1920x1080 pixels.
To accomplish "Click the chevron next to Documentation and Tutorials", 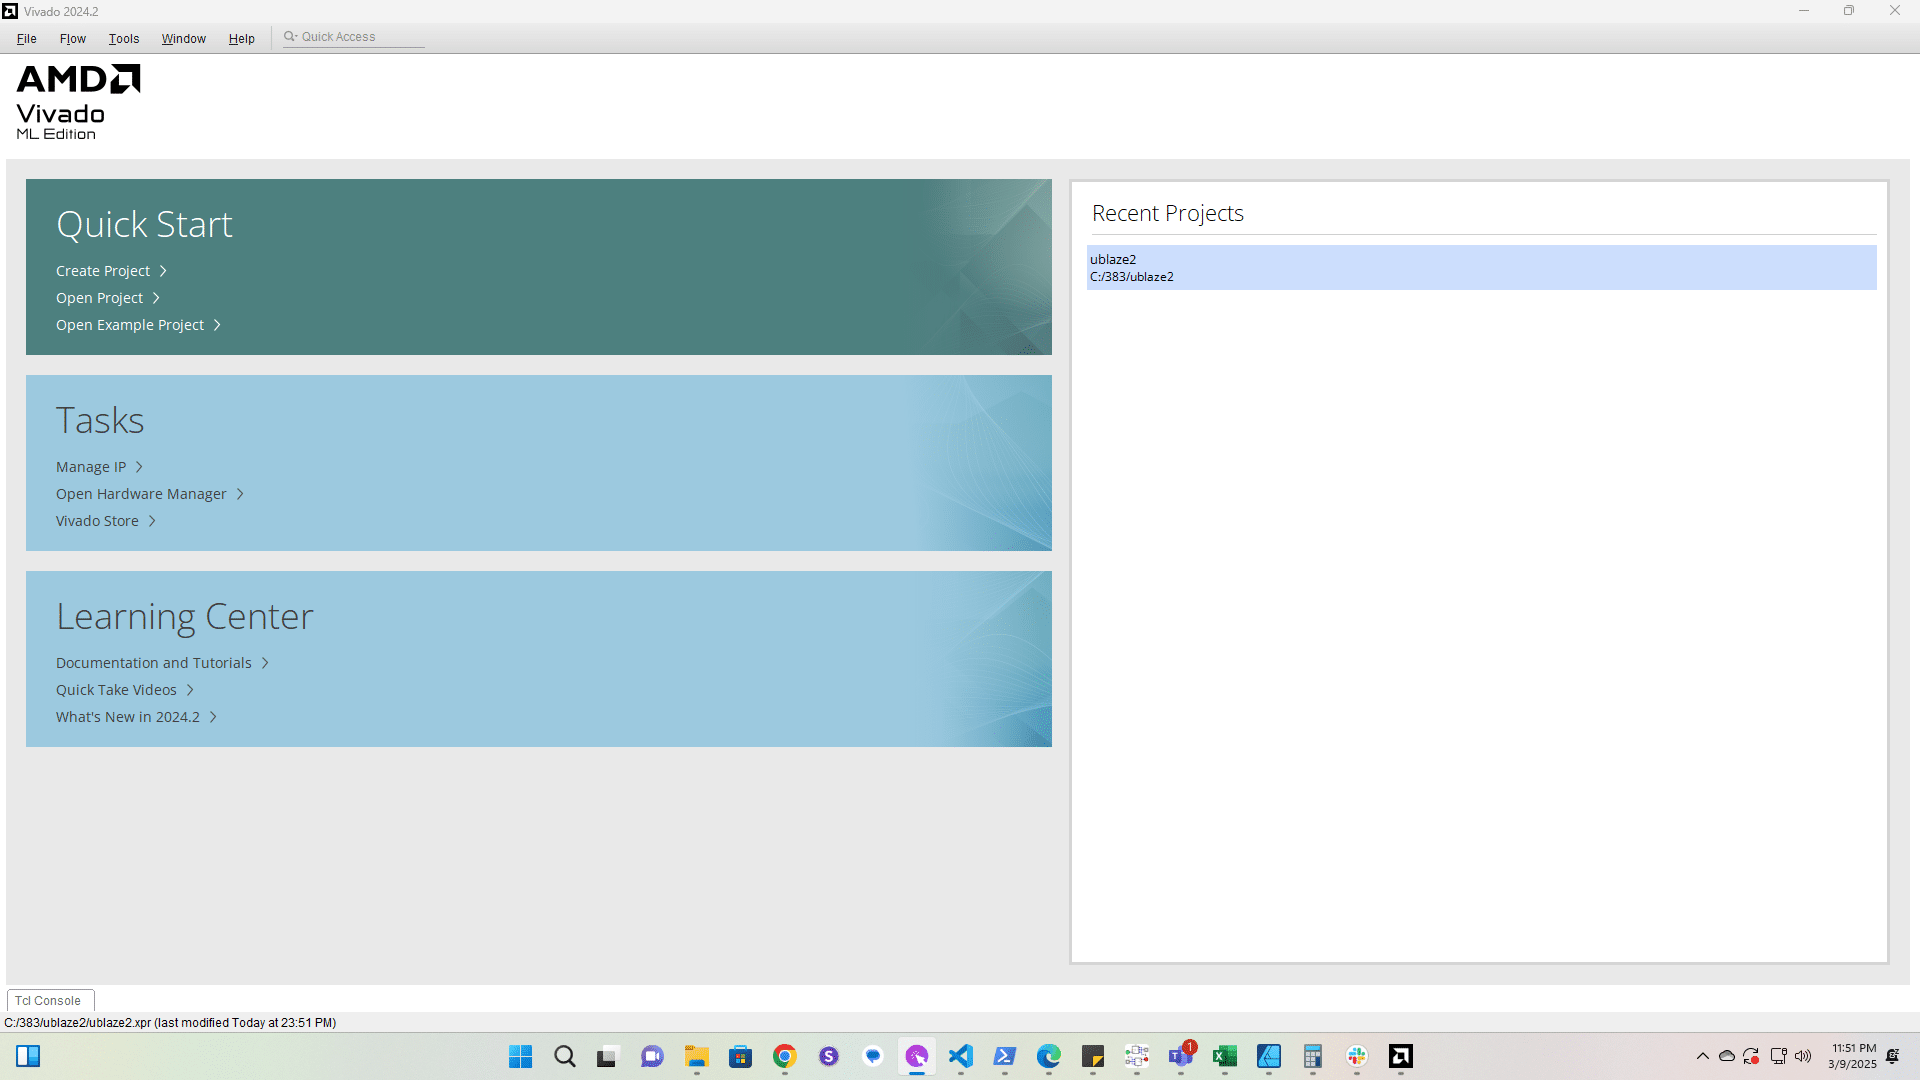I will tap(265, 663).
